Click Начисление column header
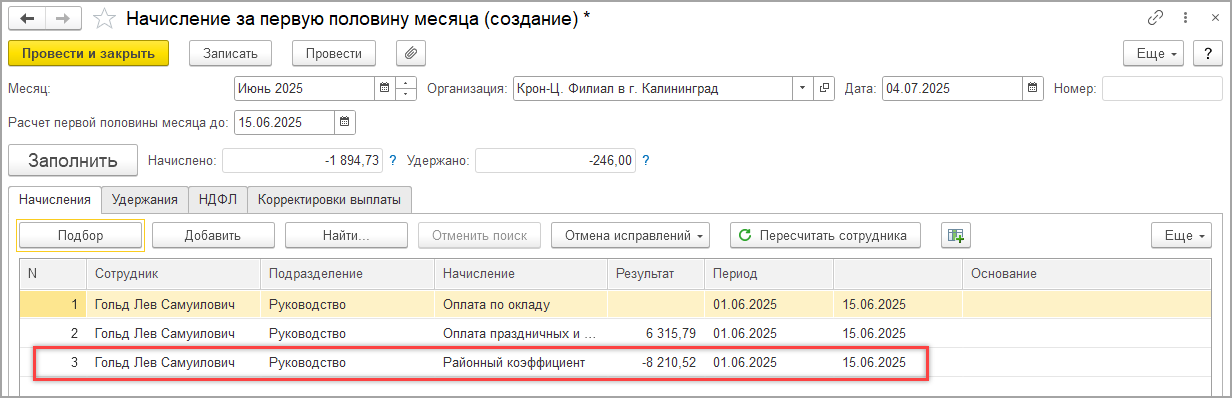Screen dimensions: 1232x398 click(520, 273)
